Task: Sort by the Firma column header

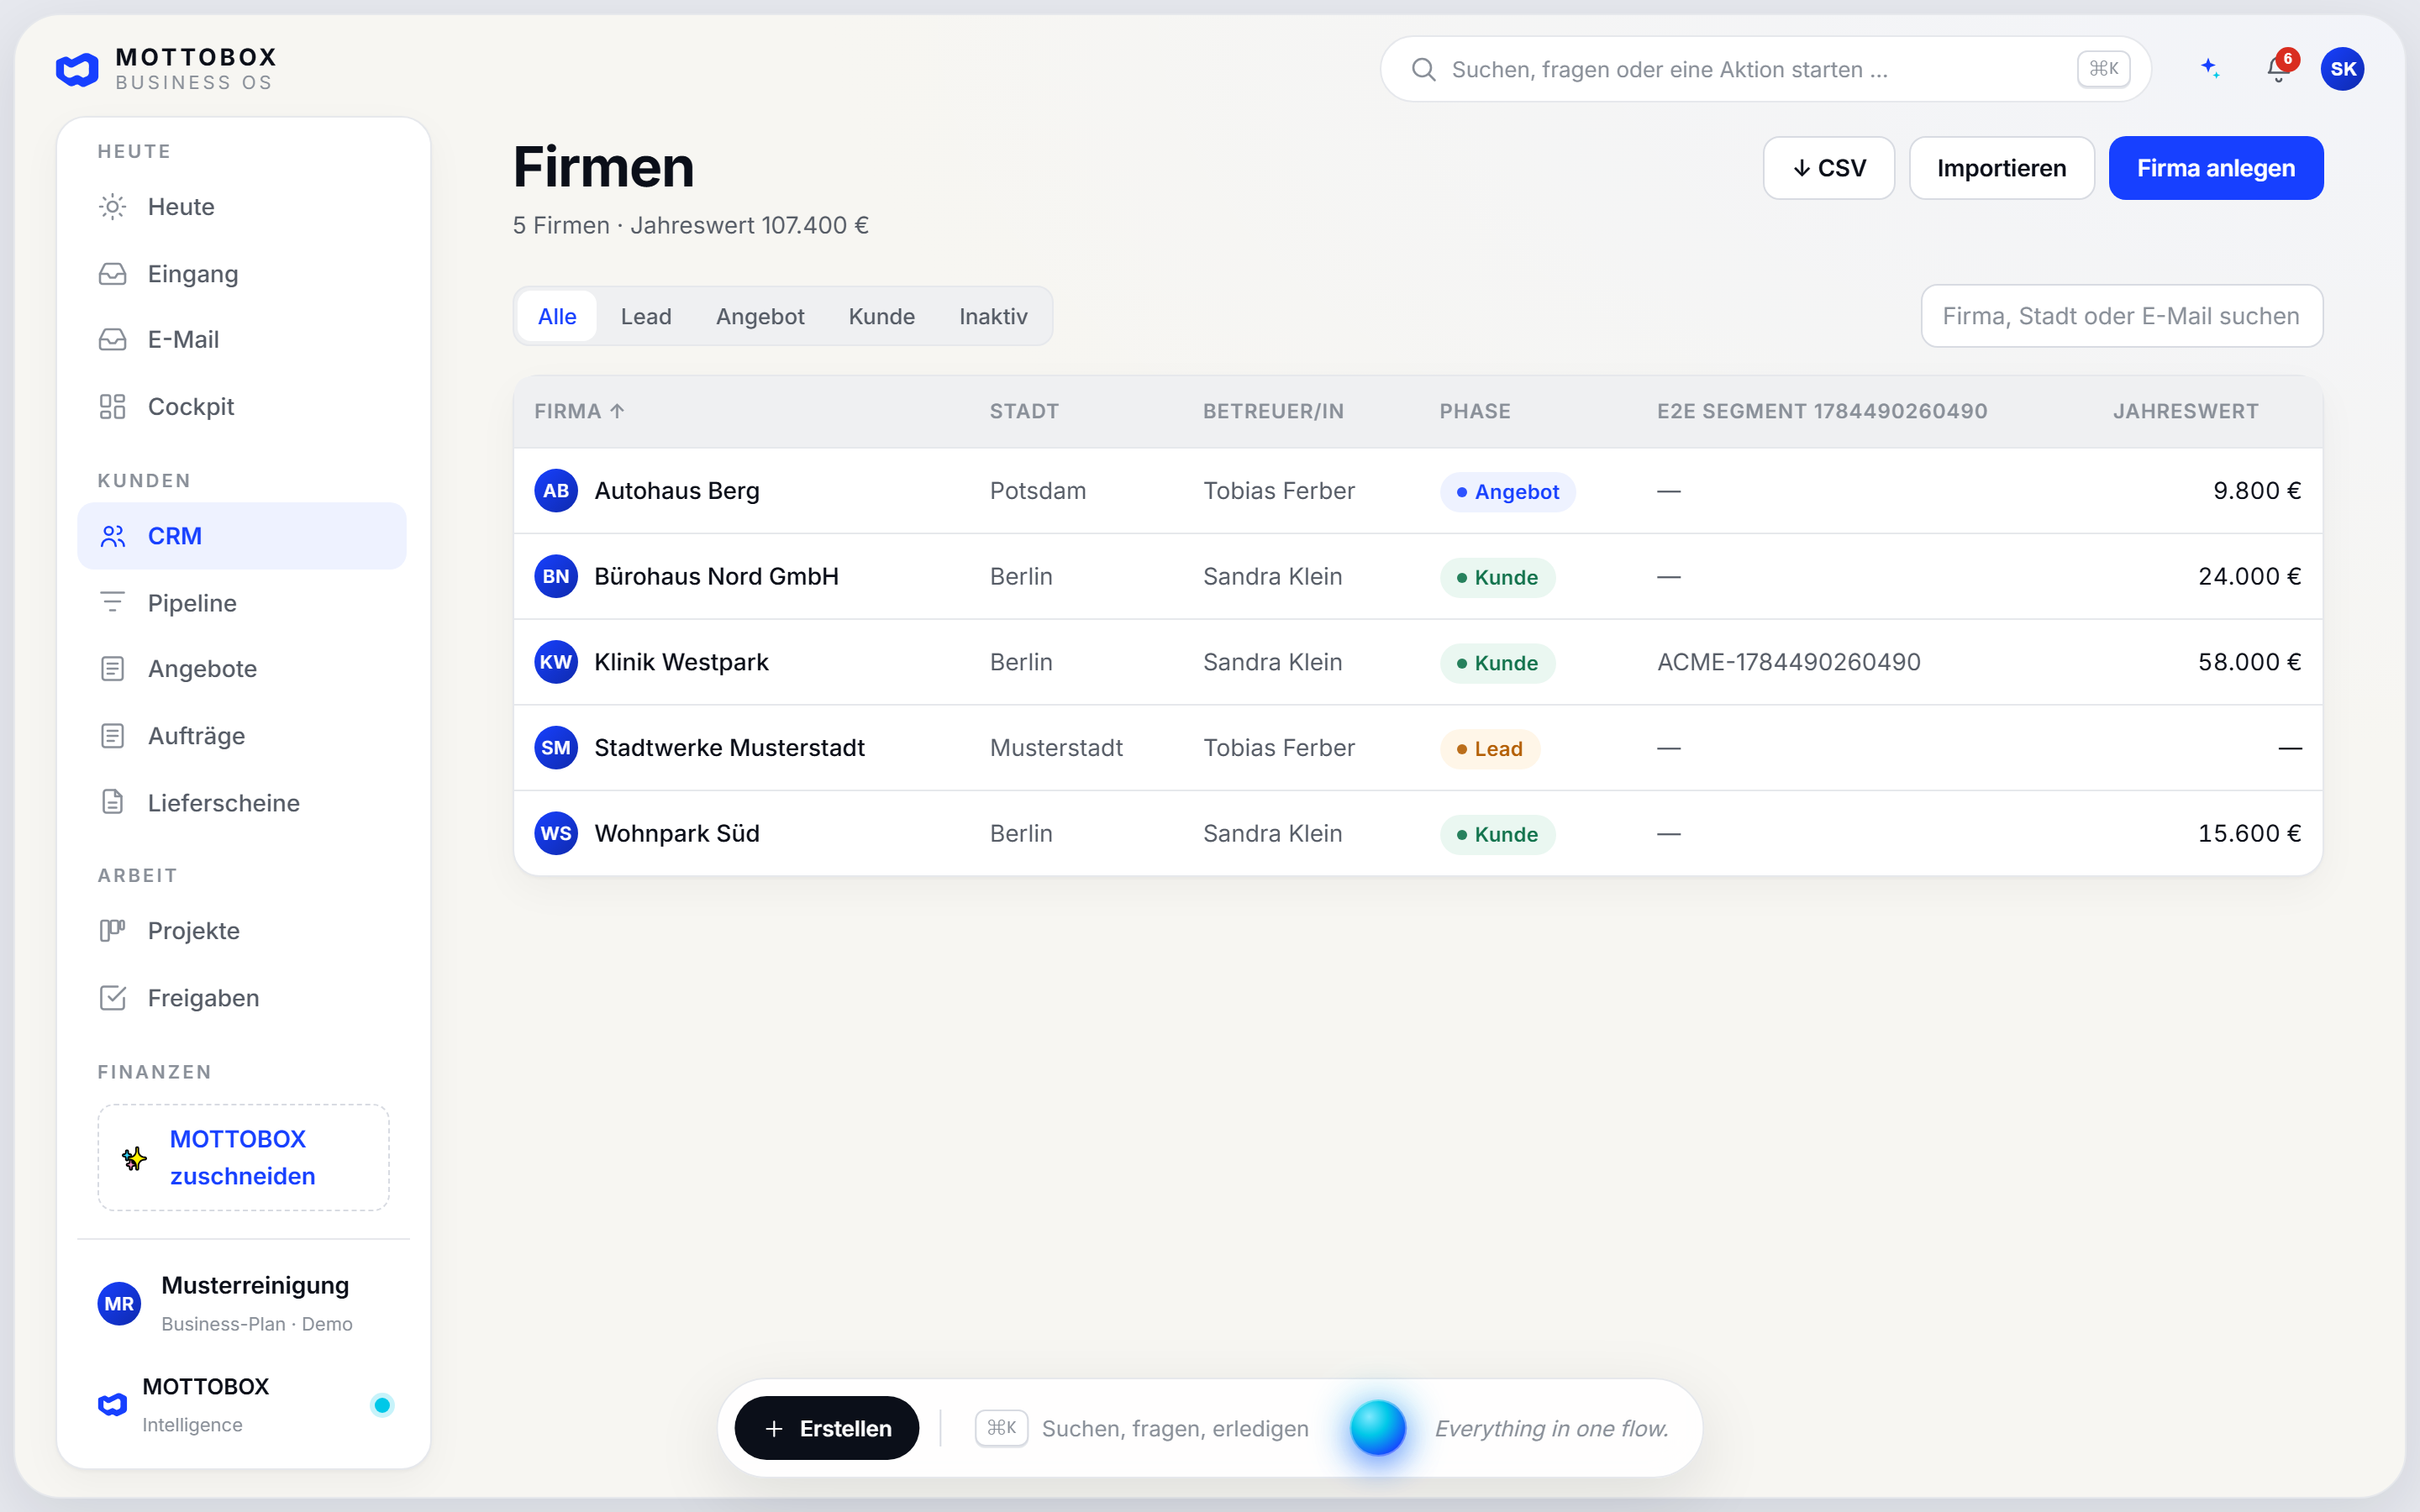Action: point(580,411)
